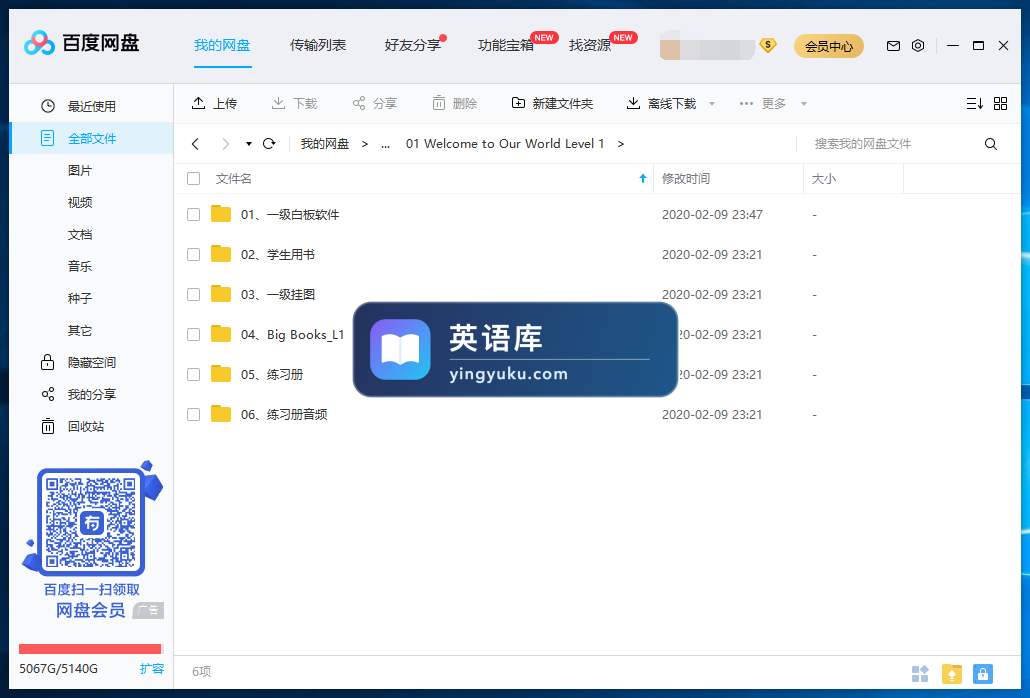The width and height of the screenshot is (1030, 698).
Task: Select 种子 category in sidebar
Action: click(x=80, y=299)
